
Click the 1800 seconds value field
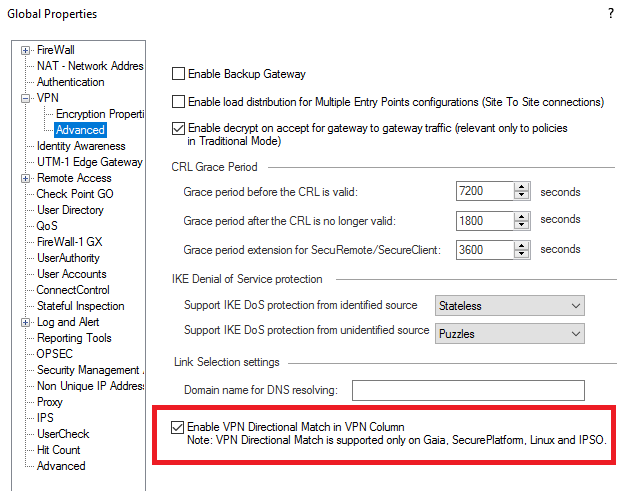point(485,220)
